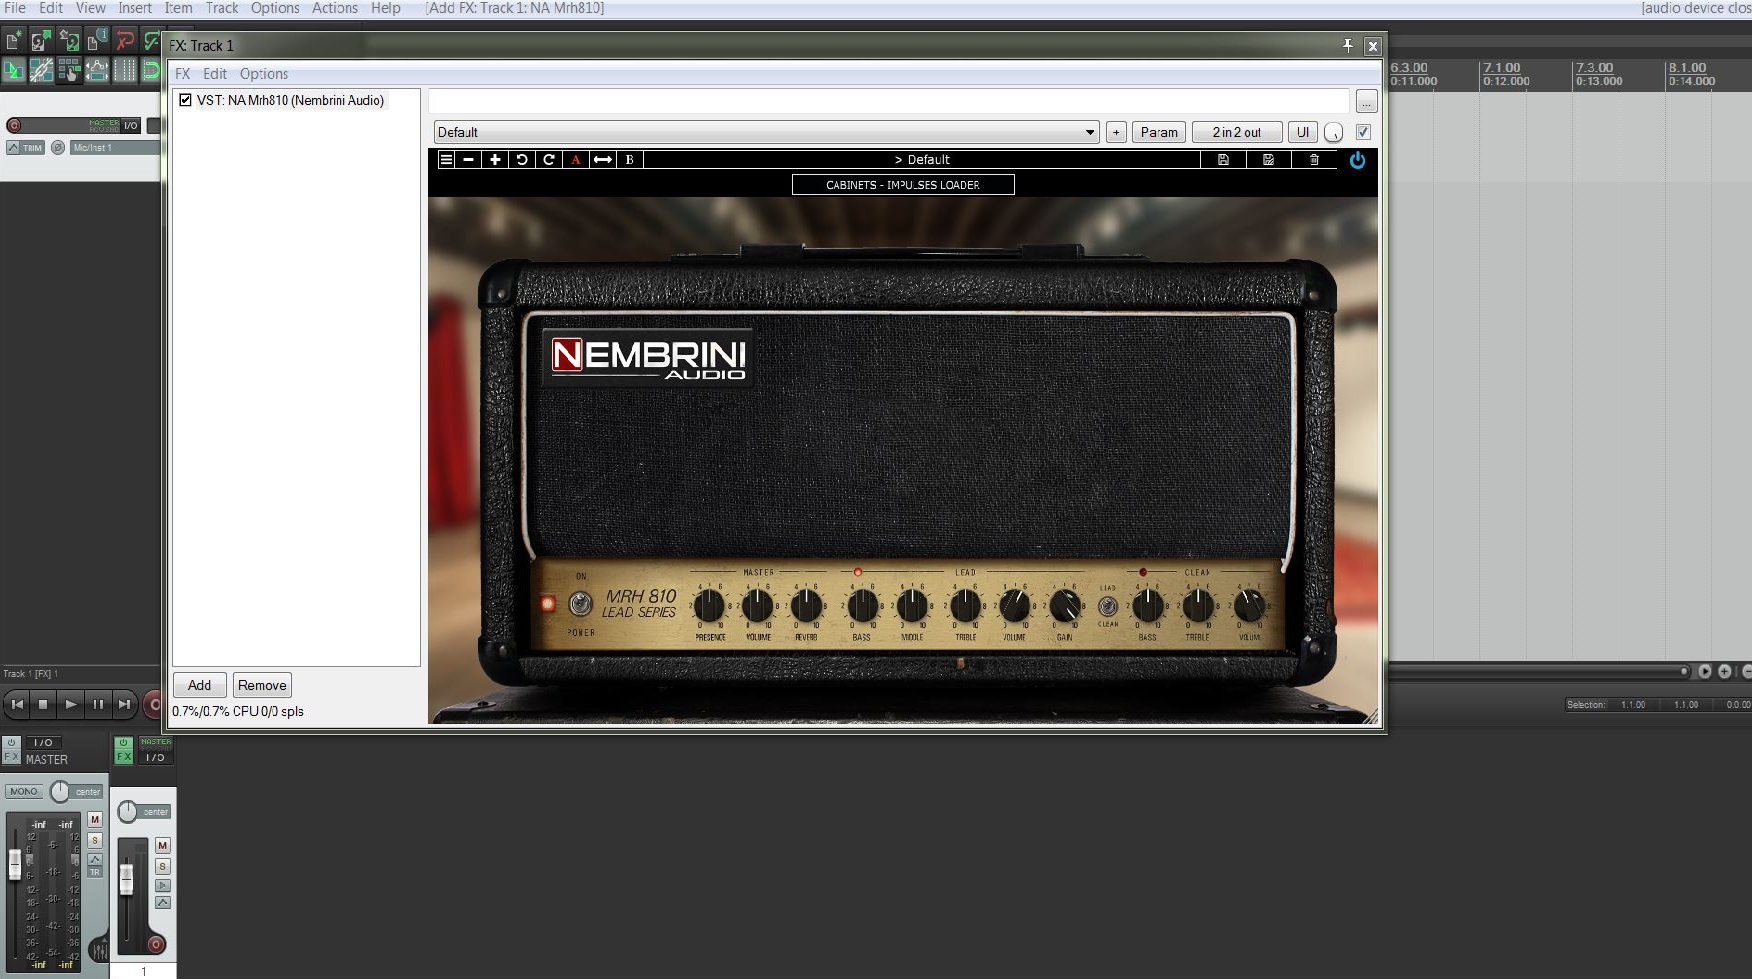Toggle the amp Power switch
Image resolution: width=1752 pixels, height=979 pixels.
pos(580,604)
